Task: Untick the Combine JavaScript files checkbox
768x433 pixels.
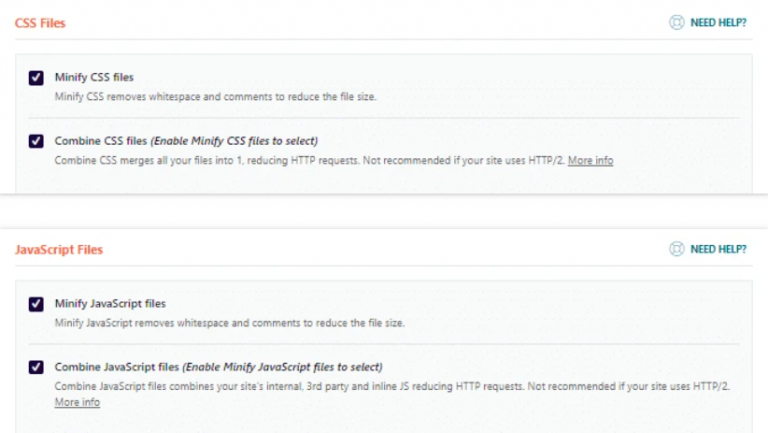Action: coord(37,367)
